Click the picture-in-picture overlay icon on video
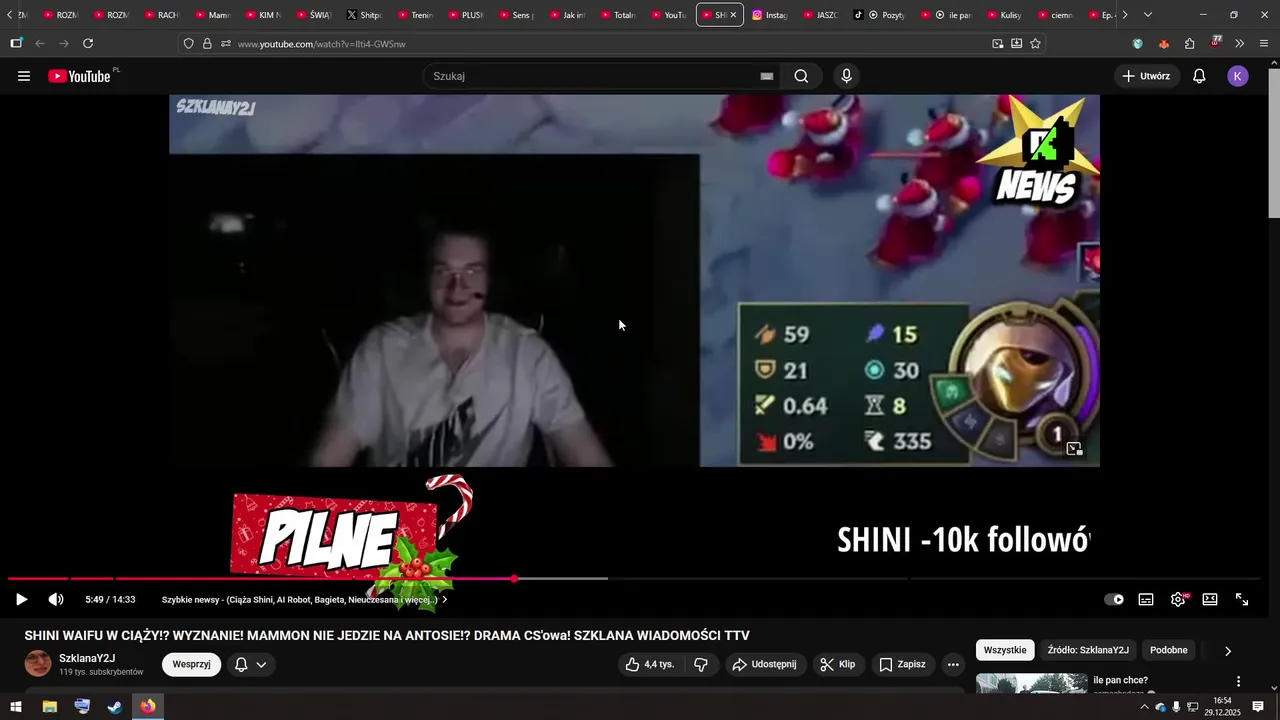The width and height of the screenshot is (1280, 720). point(1074,449)
